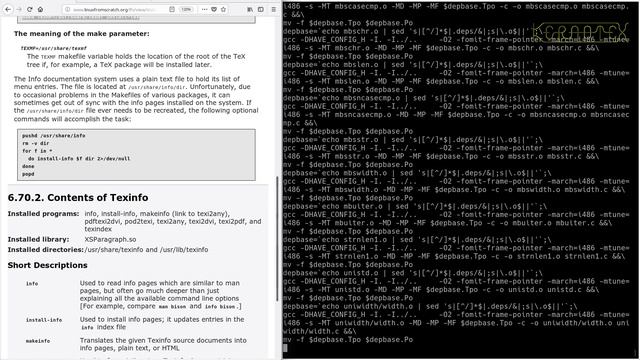Viewport: 640px width, 360px height.
Task: Click the 'Installed programs:' label
Action: (x=43, y=214)
